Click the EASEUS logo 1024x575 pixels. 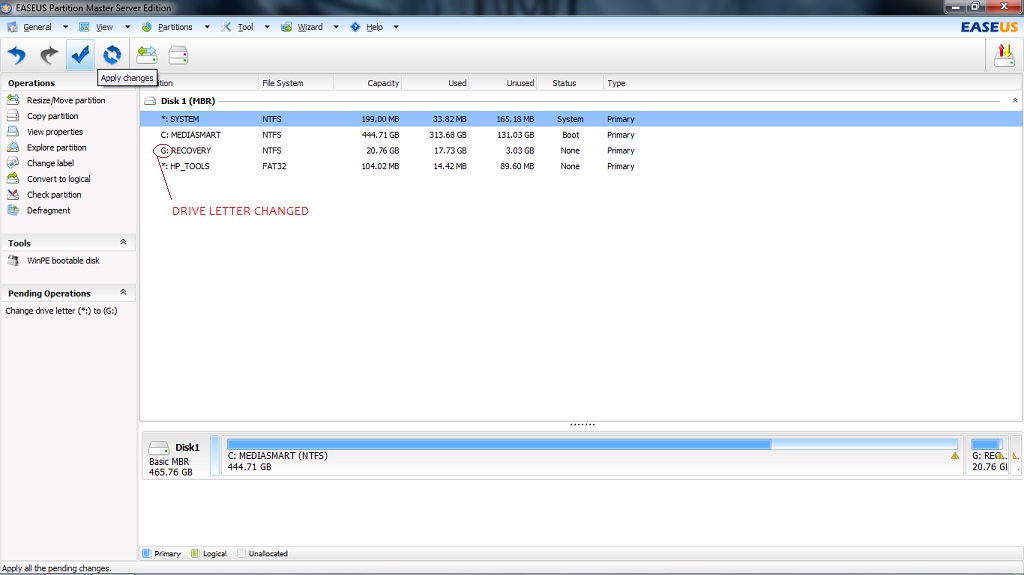[989, 27]
